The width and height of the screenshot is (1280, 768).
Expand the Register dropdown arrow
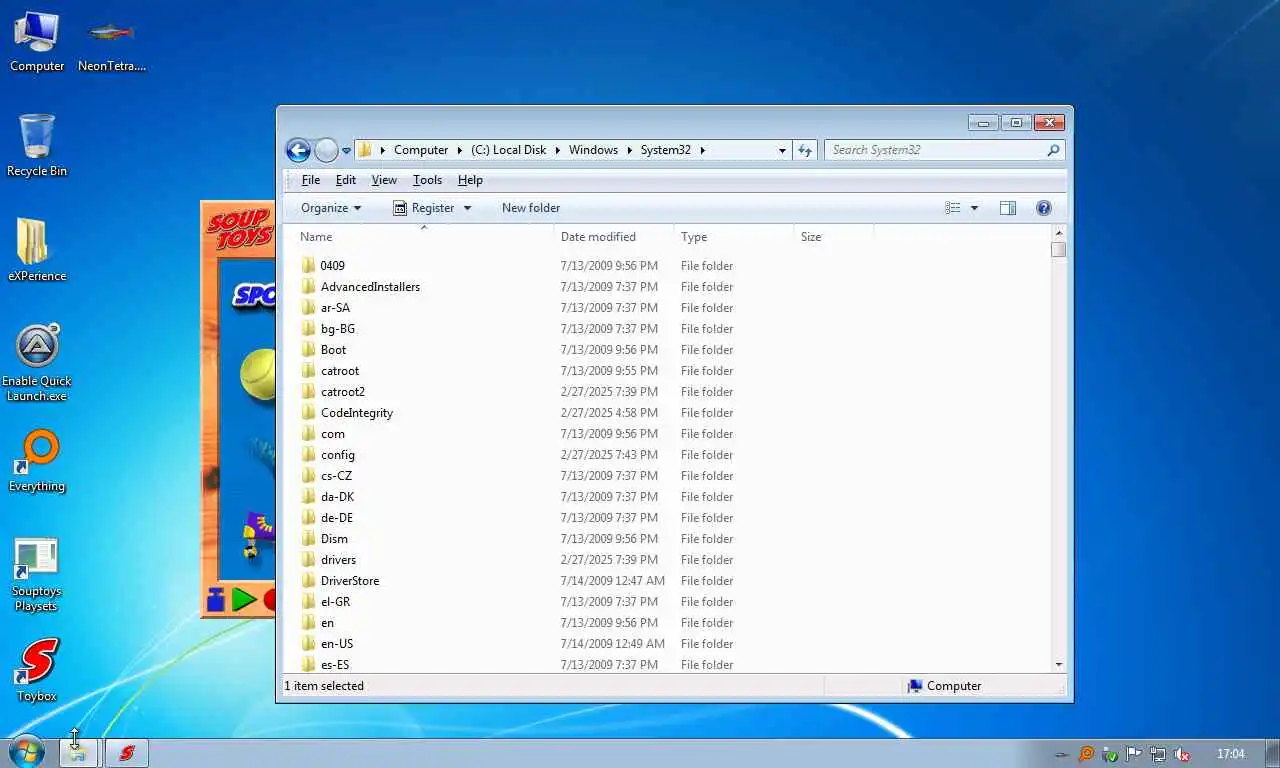[467, 208]
